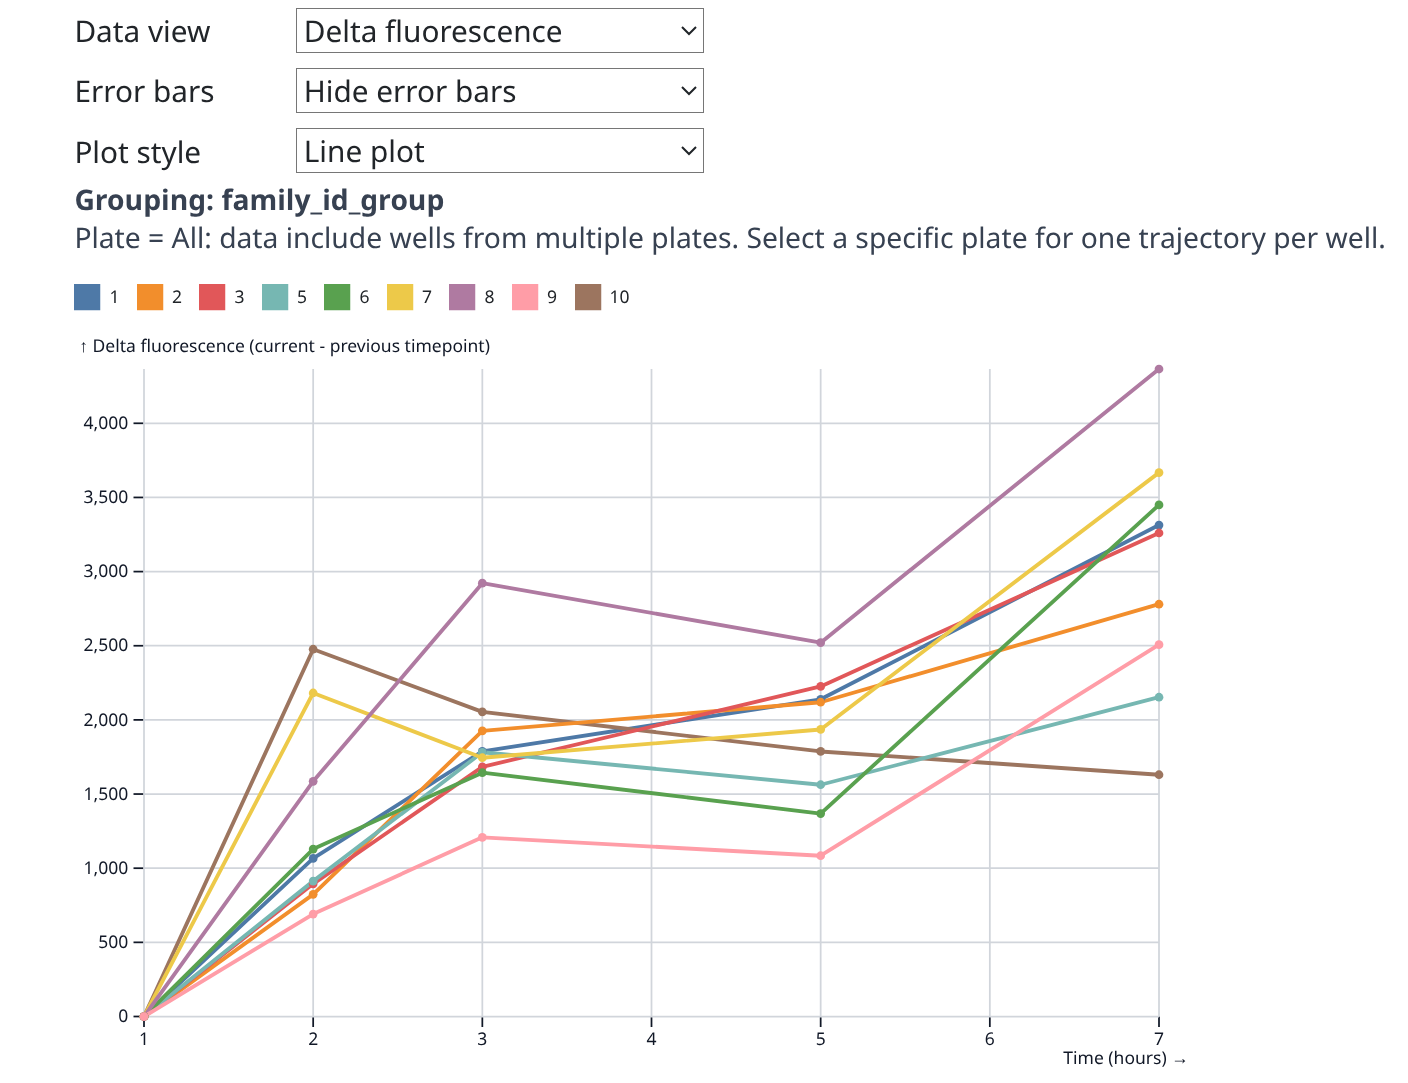Click the purple line's peak point at hour 7
The image size is (1408, 1083).
click(x=1159, y=369)
